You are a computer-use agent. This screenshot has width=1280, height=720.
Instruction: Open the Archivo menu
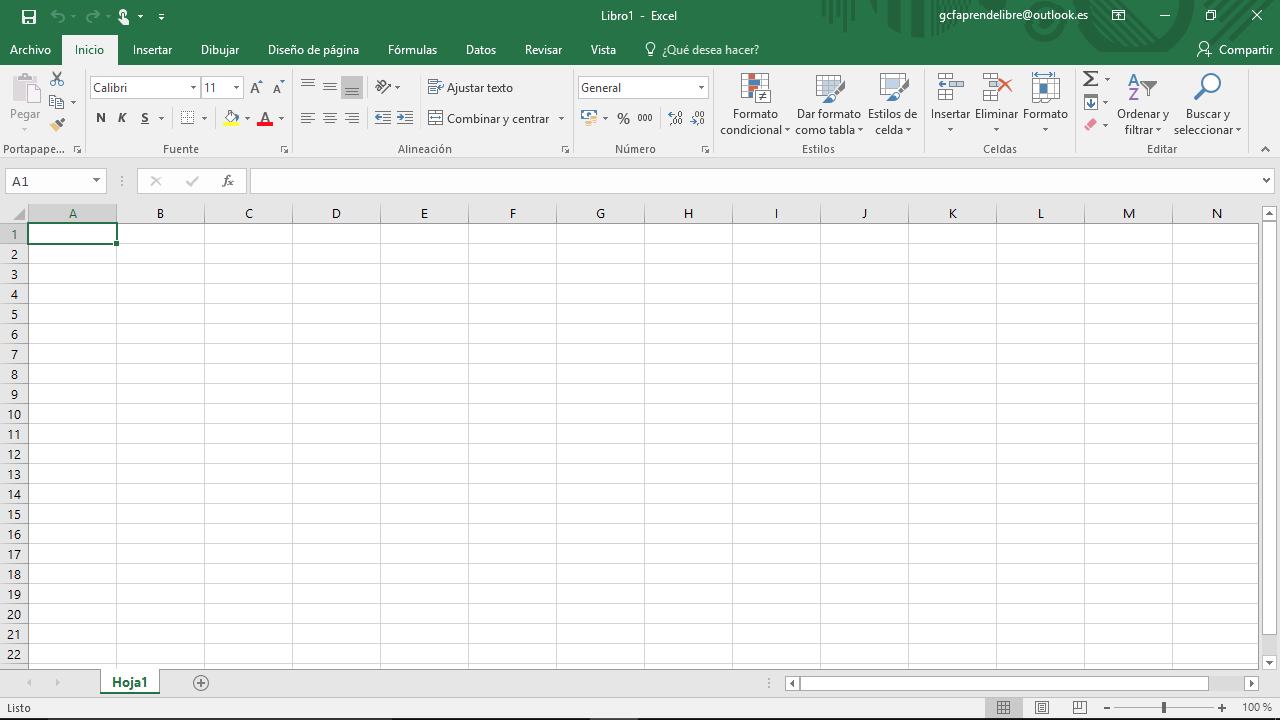coord(30,49)
